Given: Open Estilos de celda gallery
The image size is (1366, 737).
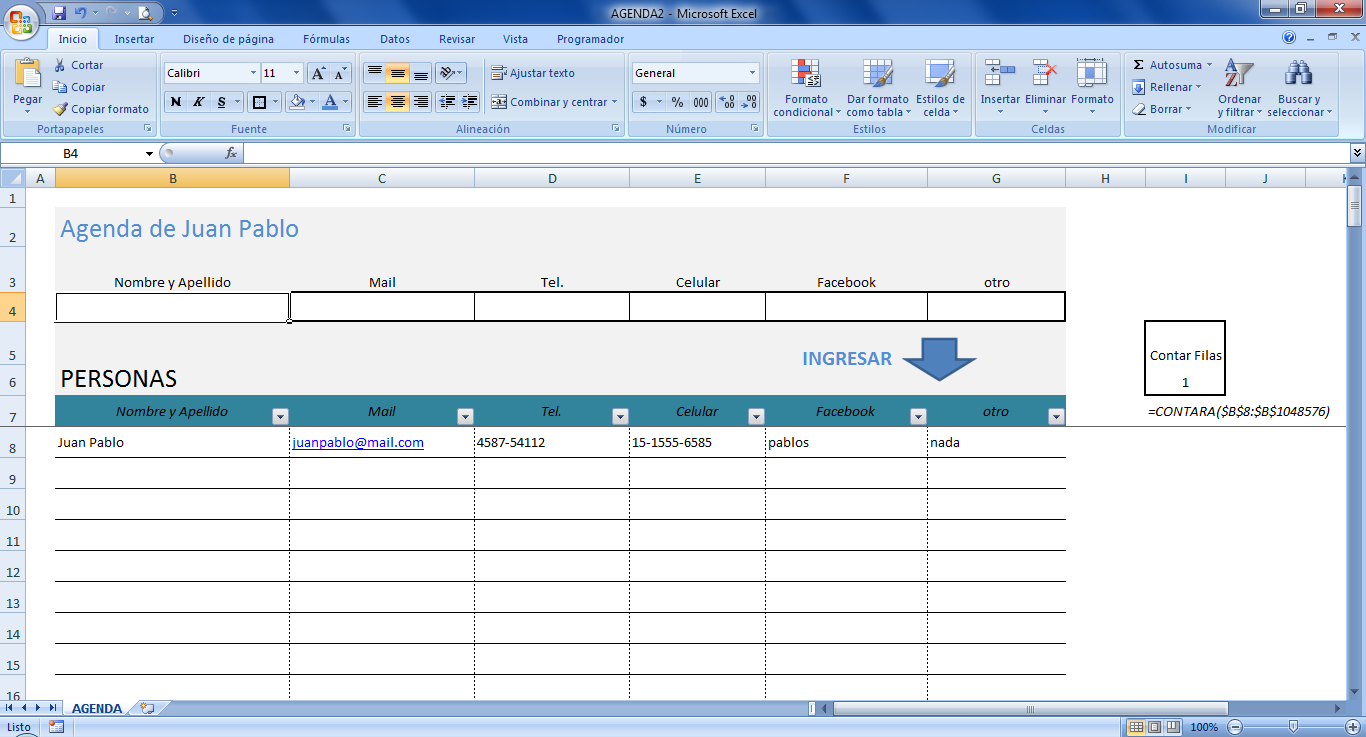Looking at the screenshot, I should [x=940, y=88].
